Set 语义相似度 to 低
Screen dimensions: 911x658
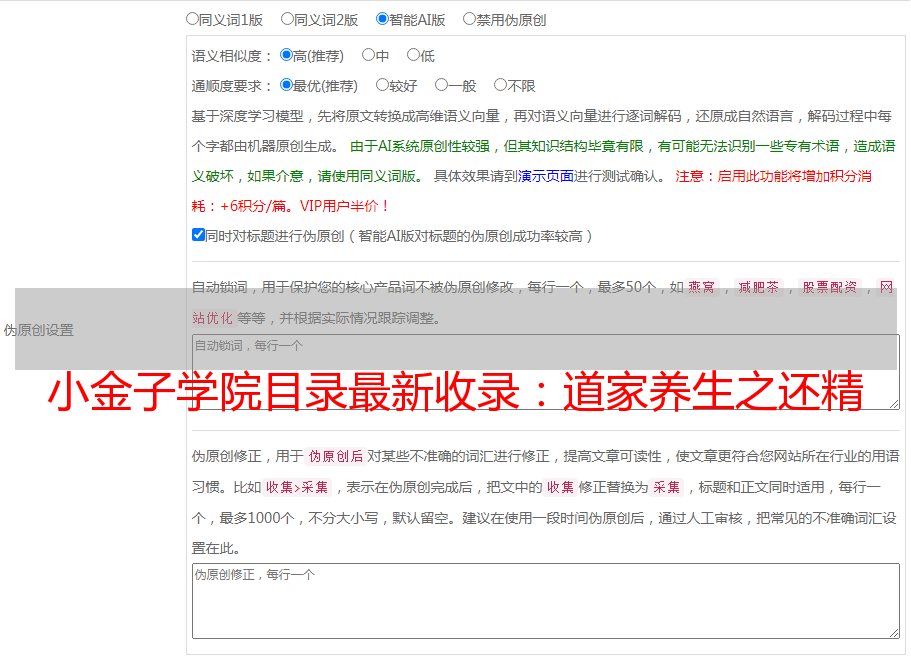413,55
